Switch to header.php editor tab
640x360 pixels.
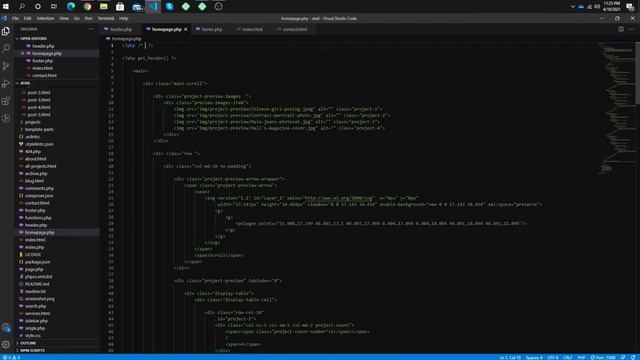point(121,29)
